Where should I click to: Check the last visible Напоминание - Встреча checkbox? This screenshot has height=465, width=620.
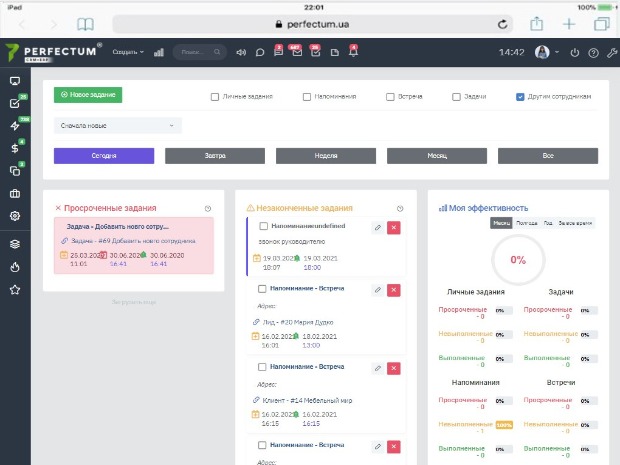[x=262, y=445]
